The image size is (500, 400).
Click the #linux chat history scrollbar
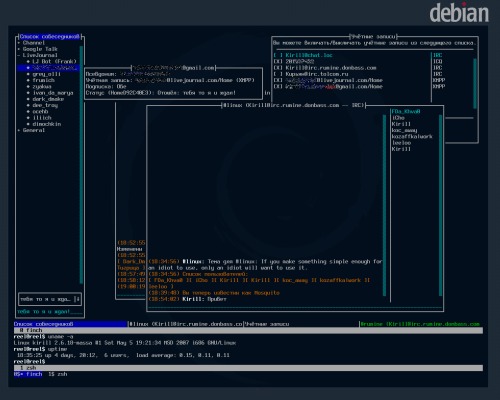[384, 205]
